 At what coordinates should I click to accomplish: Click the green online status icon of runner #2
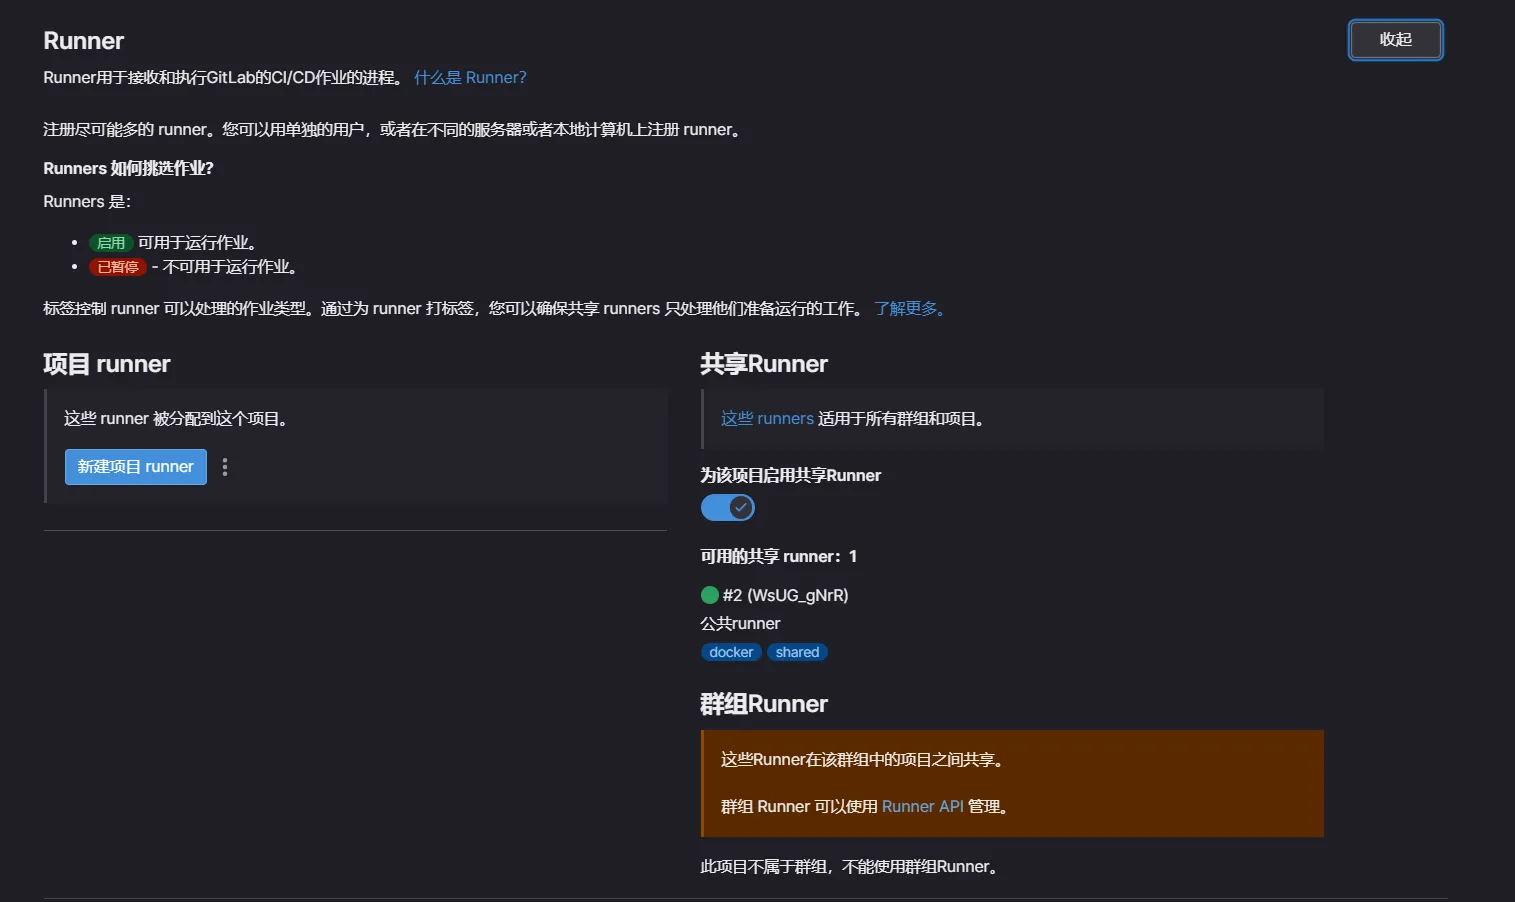710,595
